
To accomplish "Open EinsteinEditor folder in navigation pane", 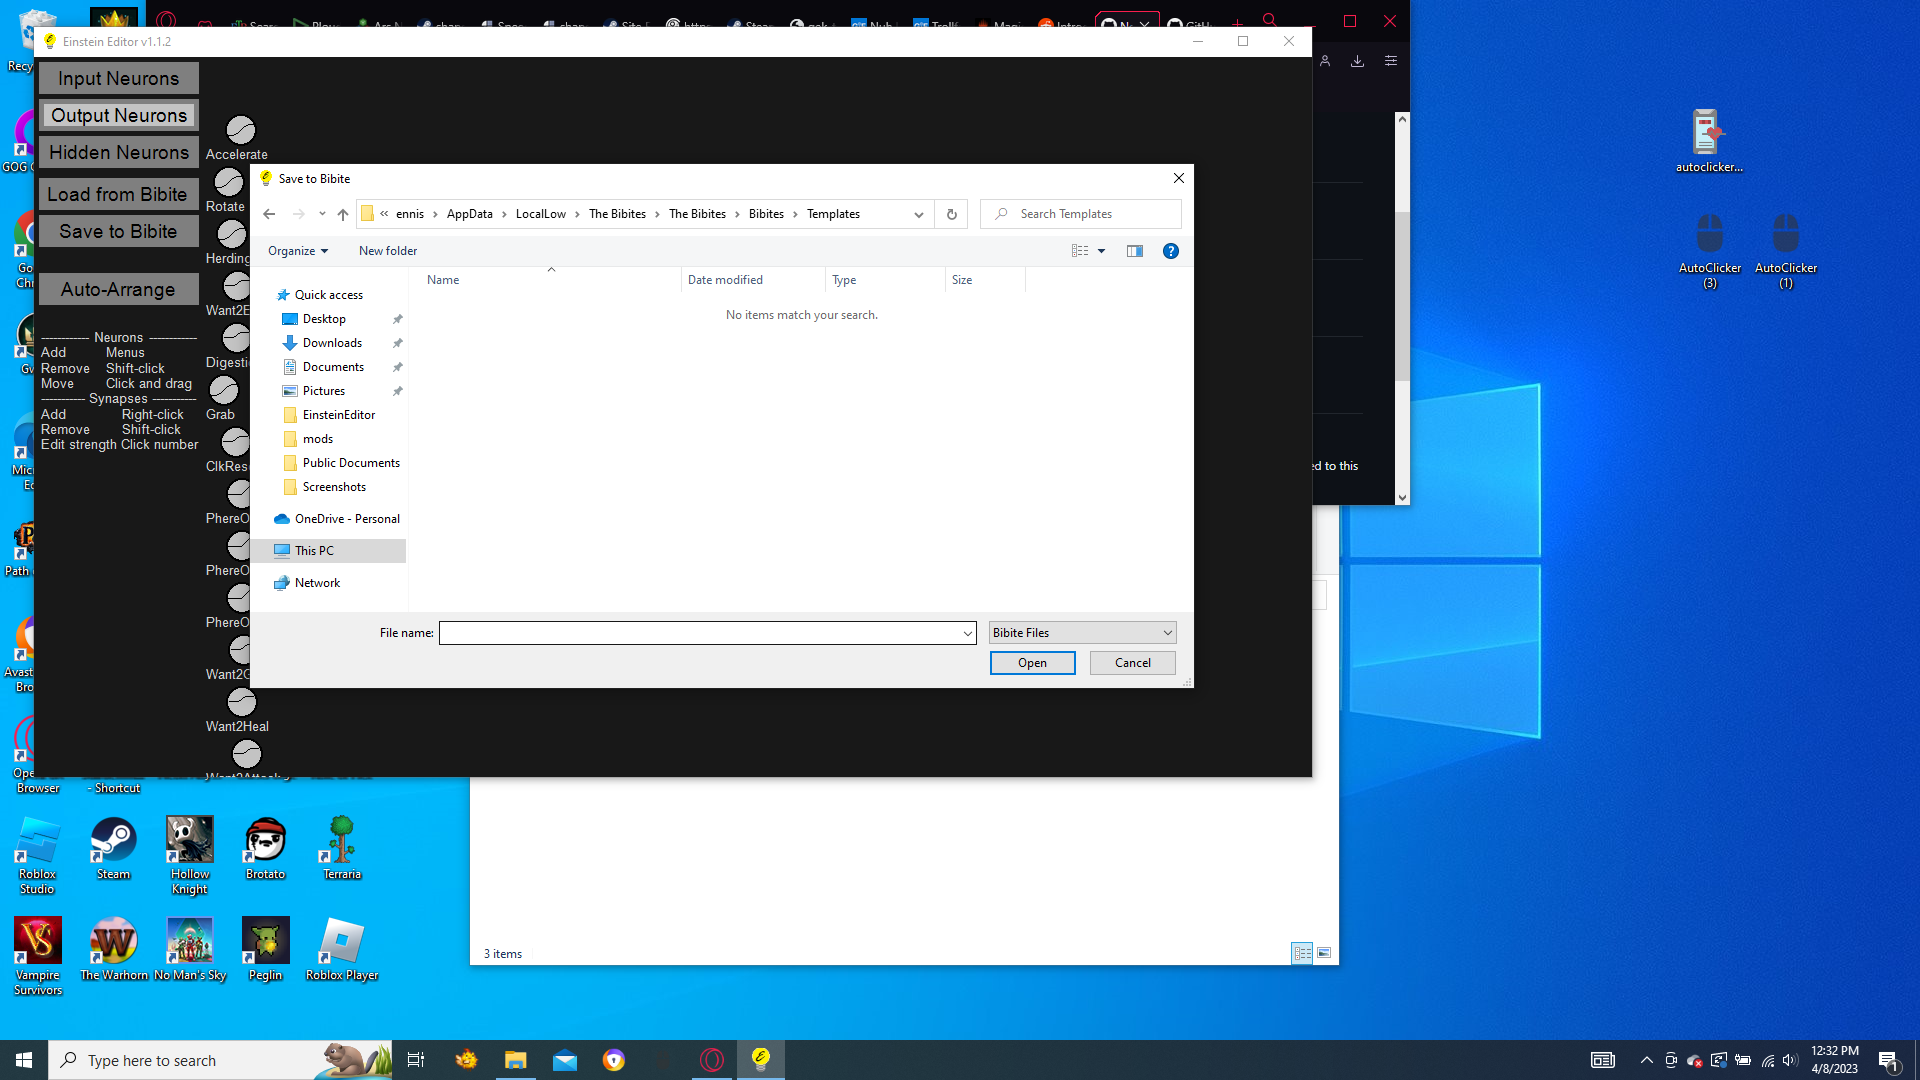I will (x=339, y=415).
